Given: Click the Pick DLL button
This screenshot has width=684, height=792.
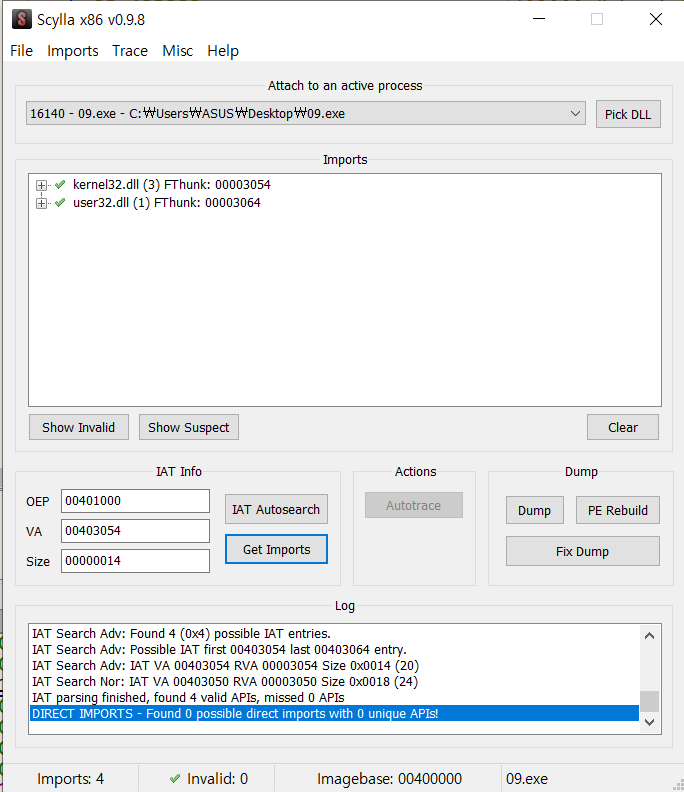Looking at the screenshot, I should tap(628, 114).
